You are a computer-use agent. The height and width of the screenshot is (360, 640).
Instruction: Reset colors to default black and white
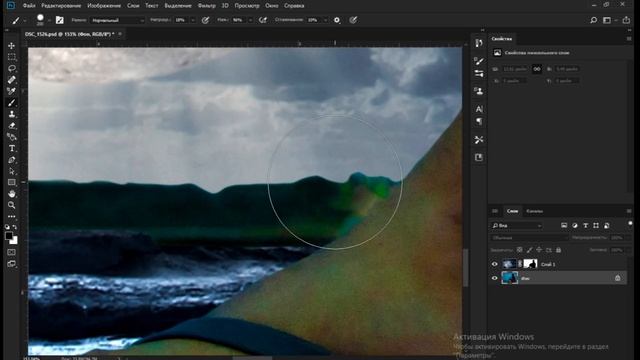[x=8, y=227]
